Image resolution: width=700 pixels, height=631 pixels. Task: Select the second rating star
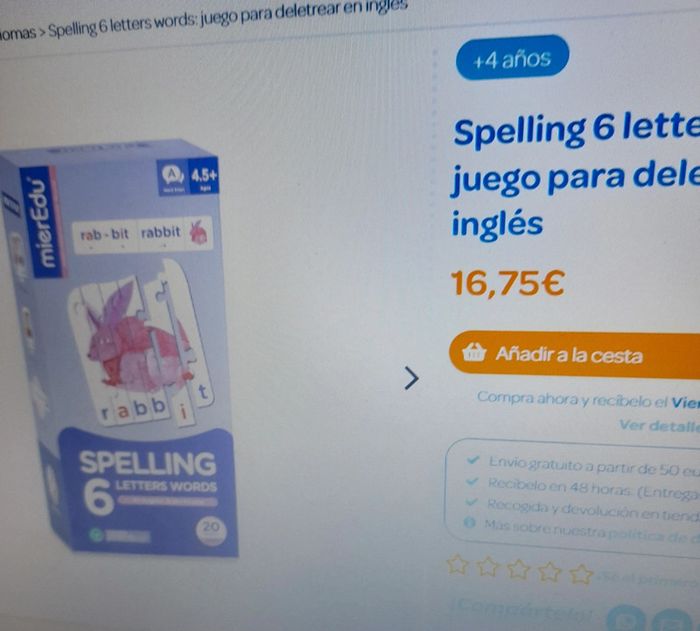[x=488, y=568]
